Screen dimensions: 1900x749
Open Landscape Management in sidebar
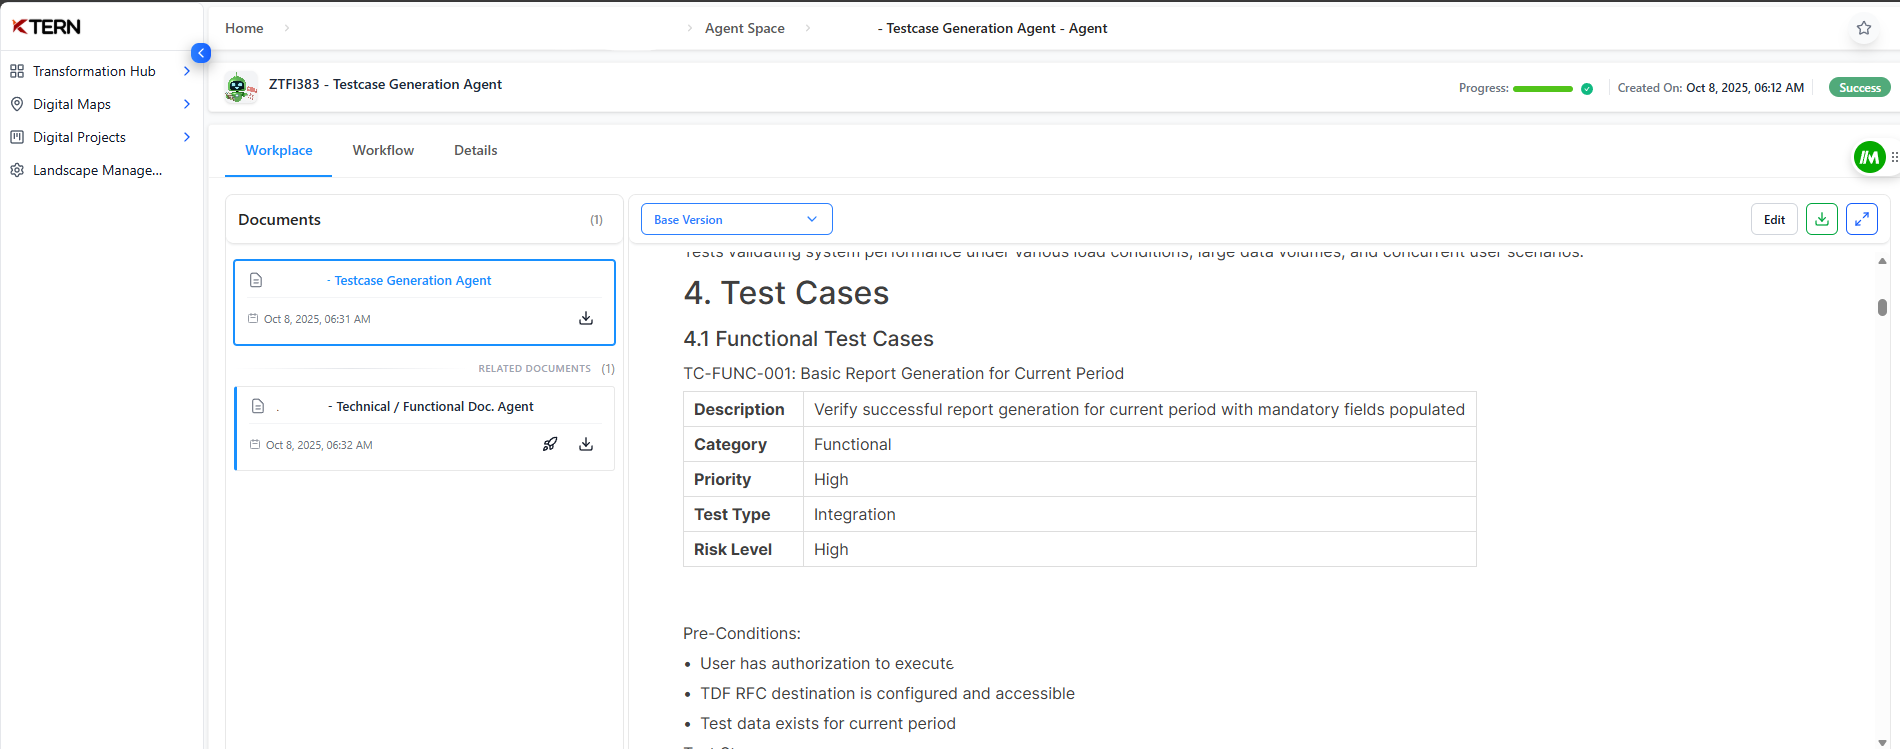(97, 170)
